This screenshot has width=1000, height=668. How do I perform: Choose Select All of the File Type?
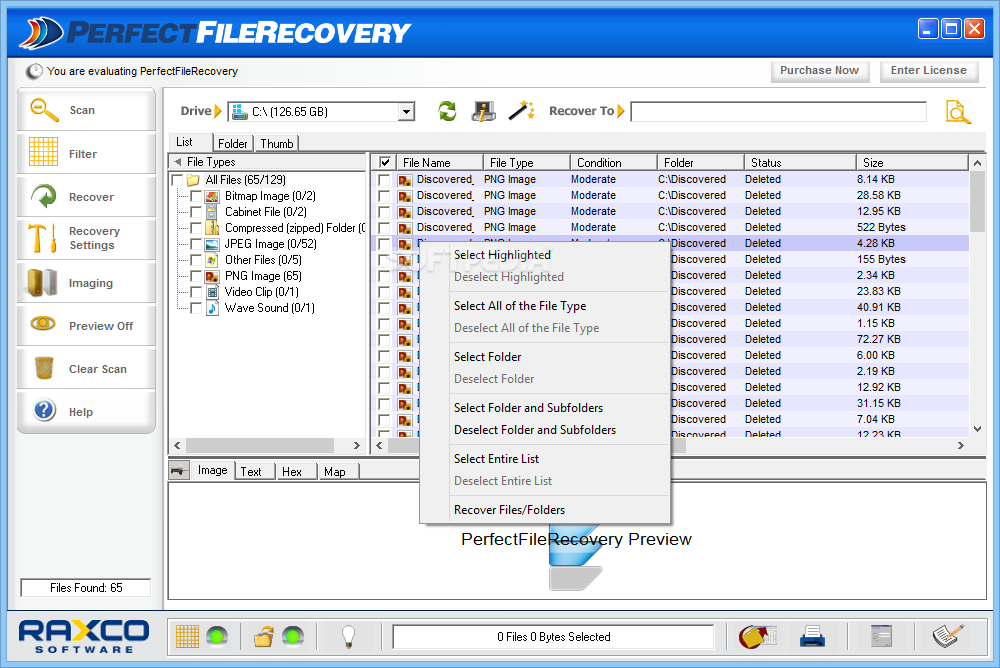[x=520, y=306]
